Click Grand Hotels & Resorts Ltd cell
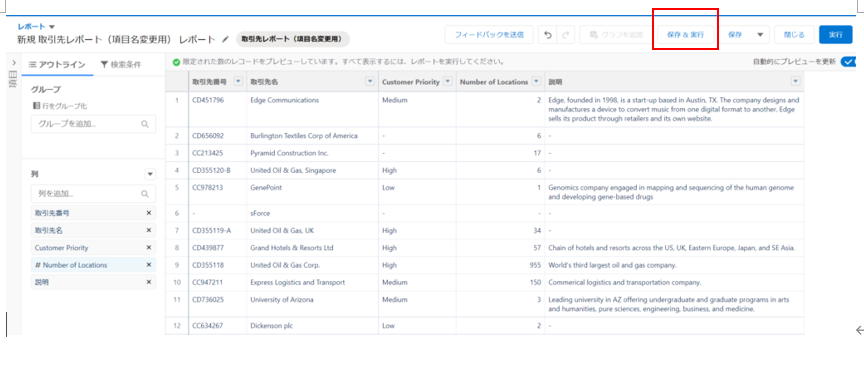864x370 pixels. pyautogui.click(x=312, y=248)
